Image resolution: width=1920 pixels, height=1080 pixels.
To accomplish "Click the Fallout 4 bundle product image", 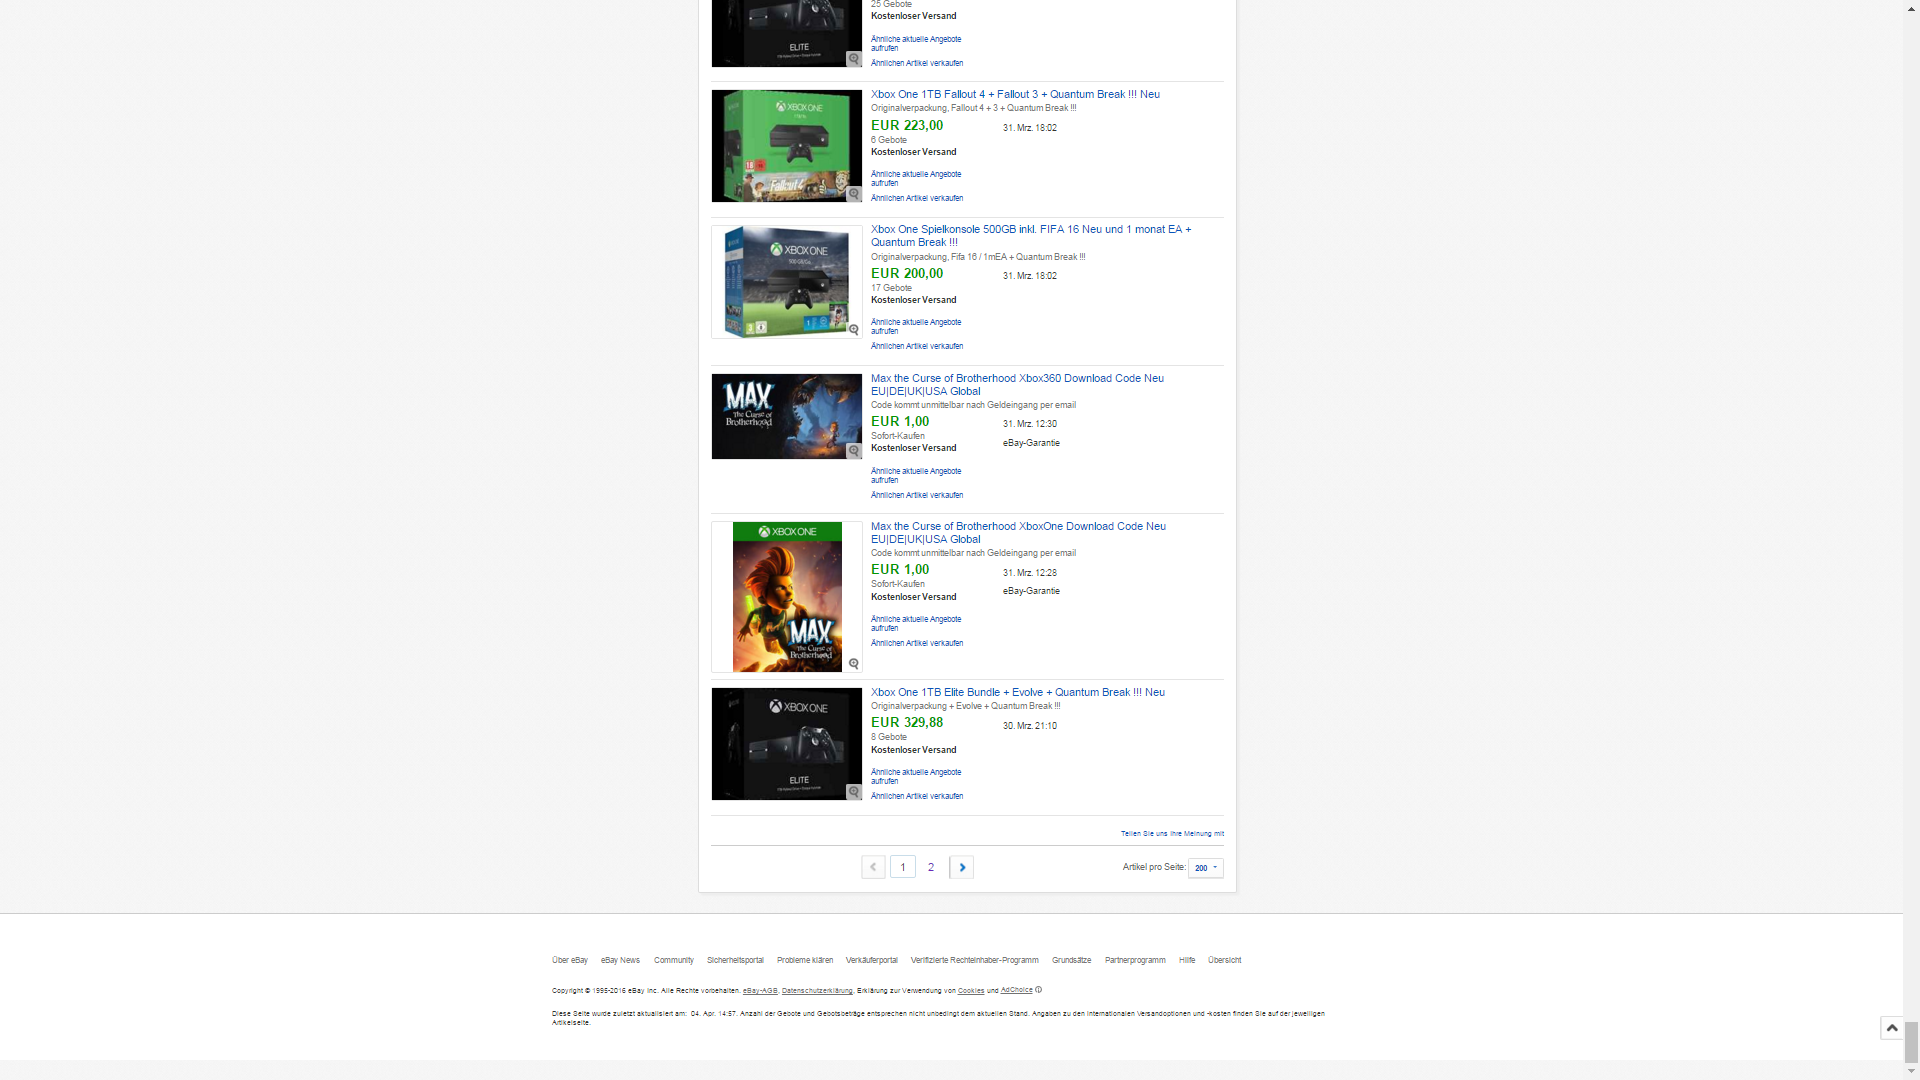I will click(787, 146).
